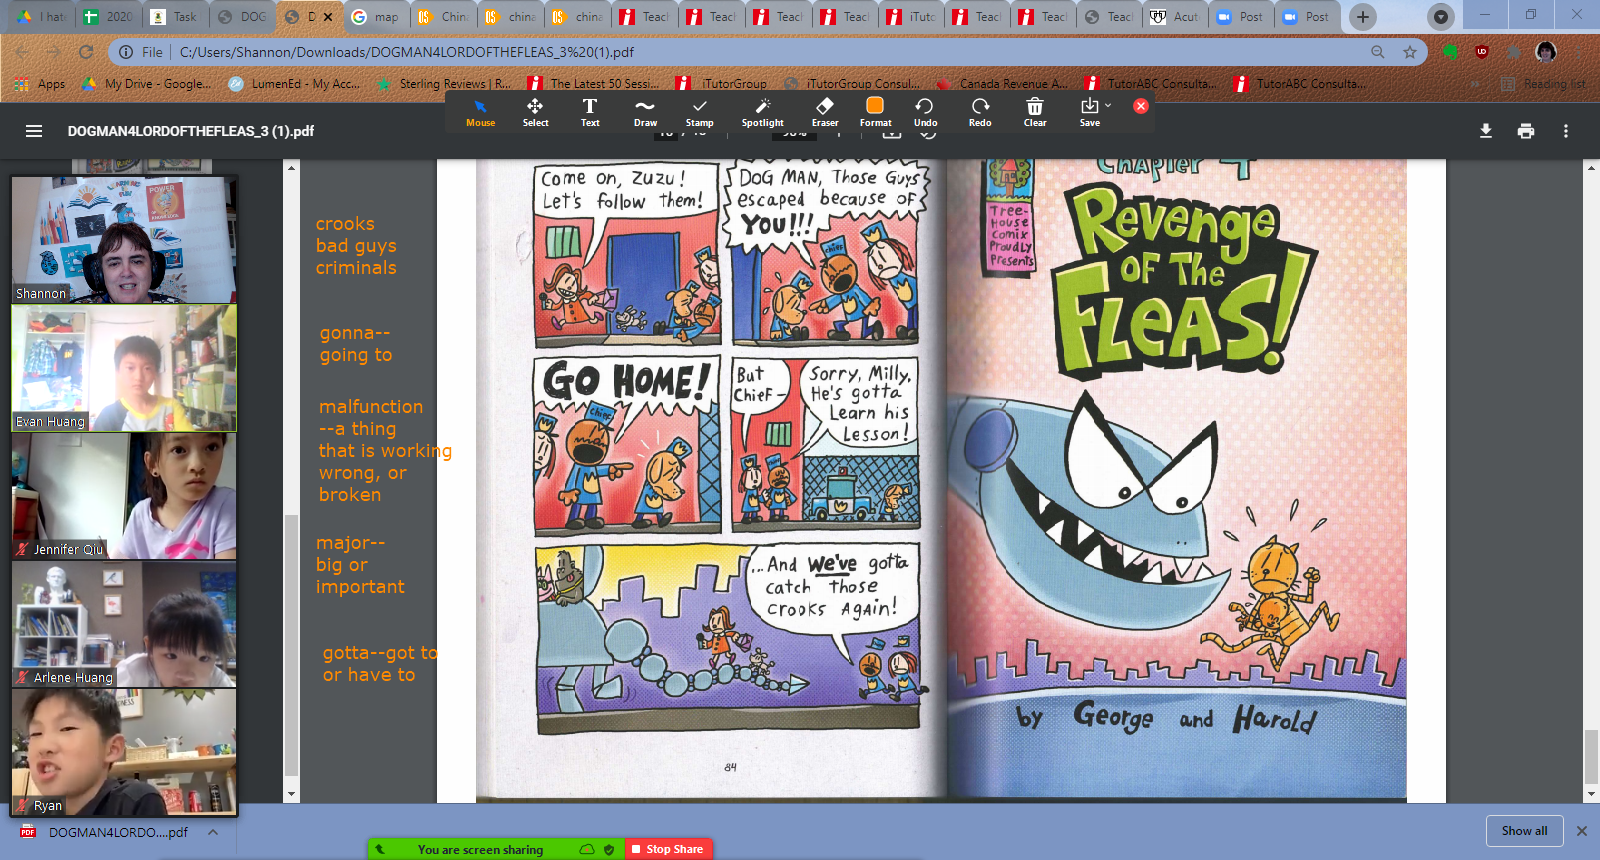This screenshot has height=860, width=1600.
Task: Open the Apps bookmark
Action: (x=40, y=84)
